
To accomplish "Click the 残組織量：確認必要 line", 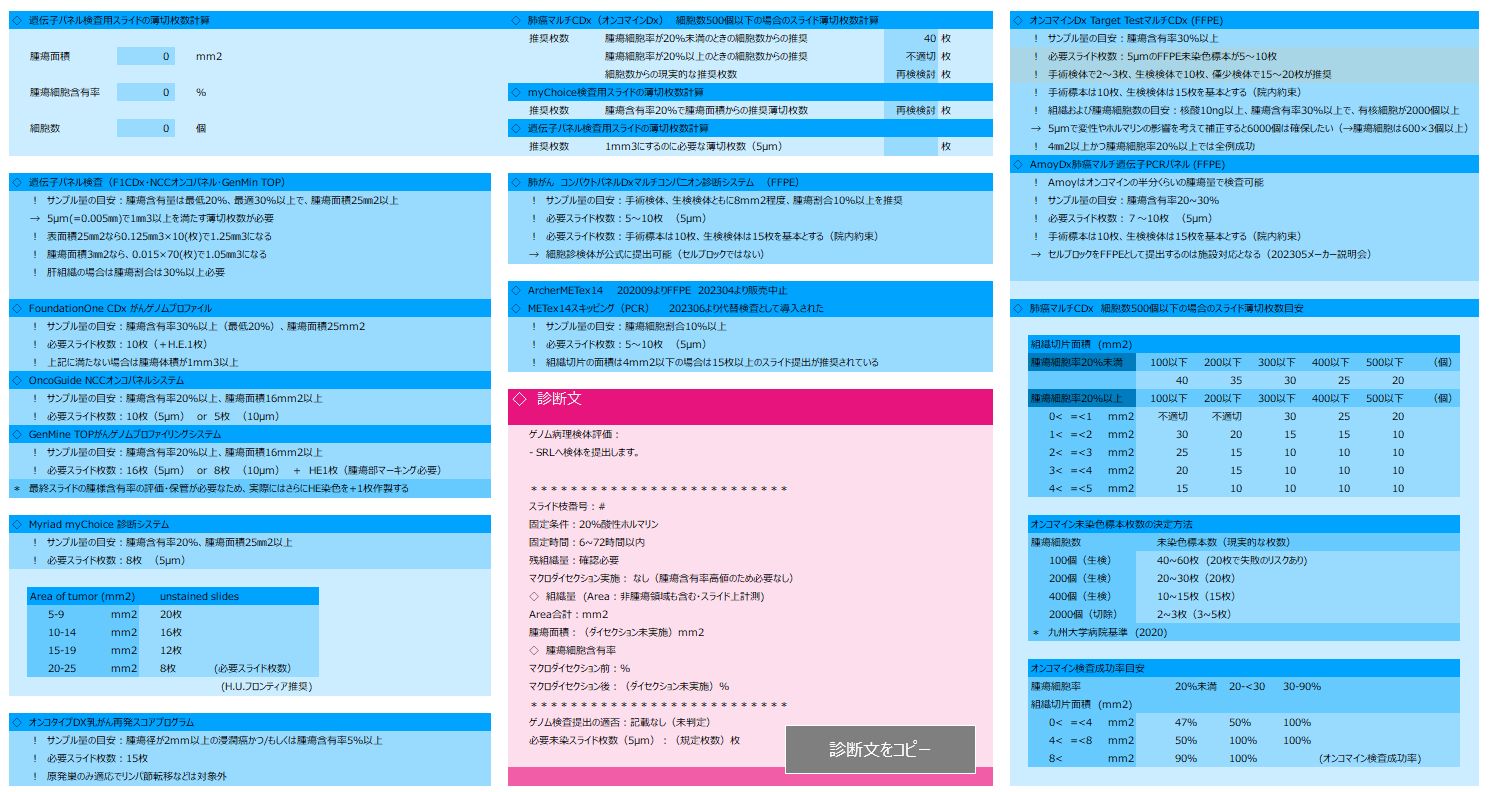I will click(x=574, y=560).
